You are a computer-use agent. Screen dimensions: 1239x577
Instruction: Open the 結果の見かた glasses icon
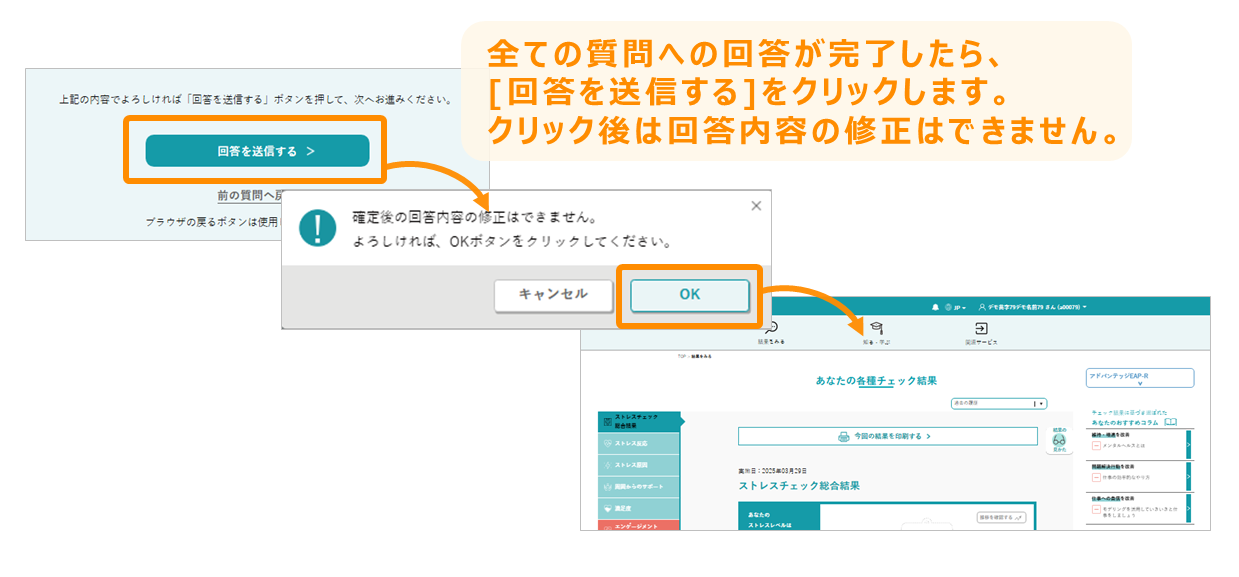1059,441
